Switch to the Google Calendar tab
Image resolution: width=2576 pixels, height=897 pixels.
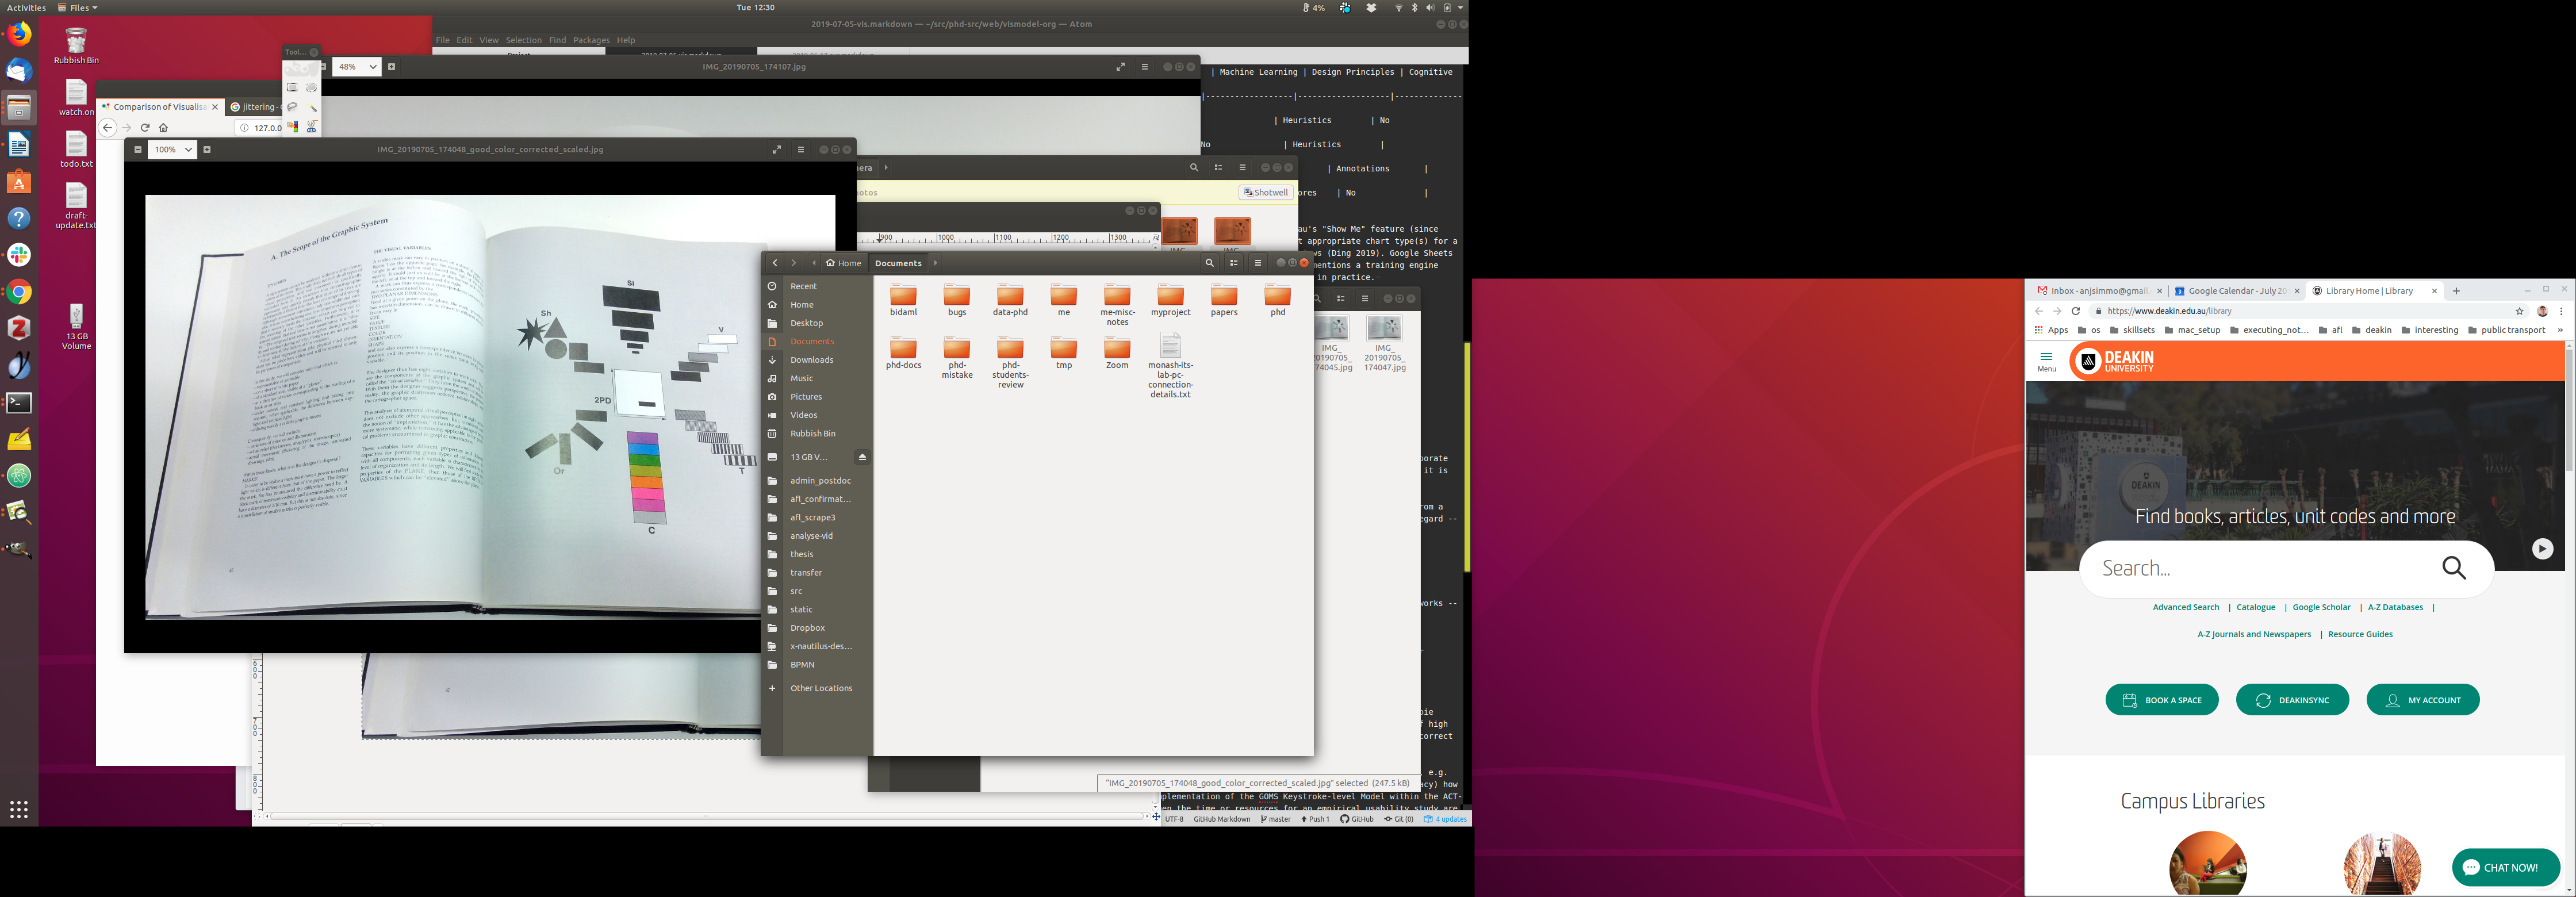pyautogui.click(x=2236, y=291)
